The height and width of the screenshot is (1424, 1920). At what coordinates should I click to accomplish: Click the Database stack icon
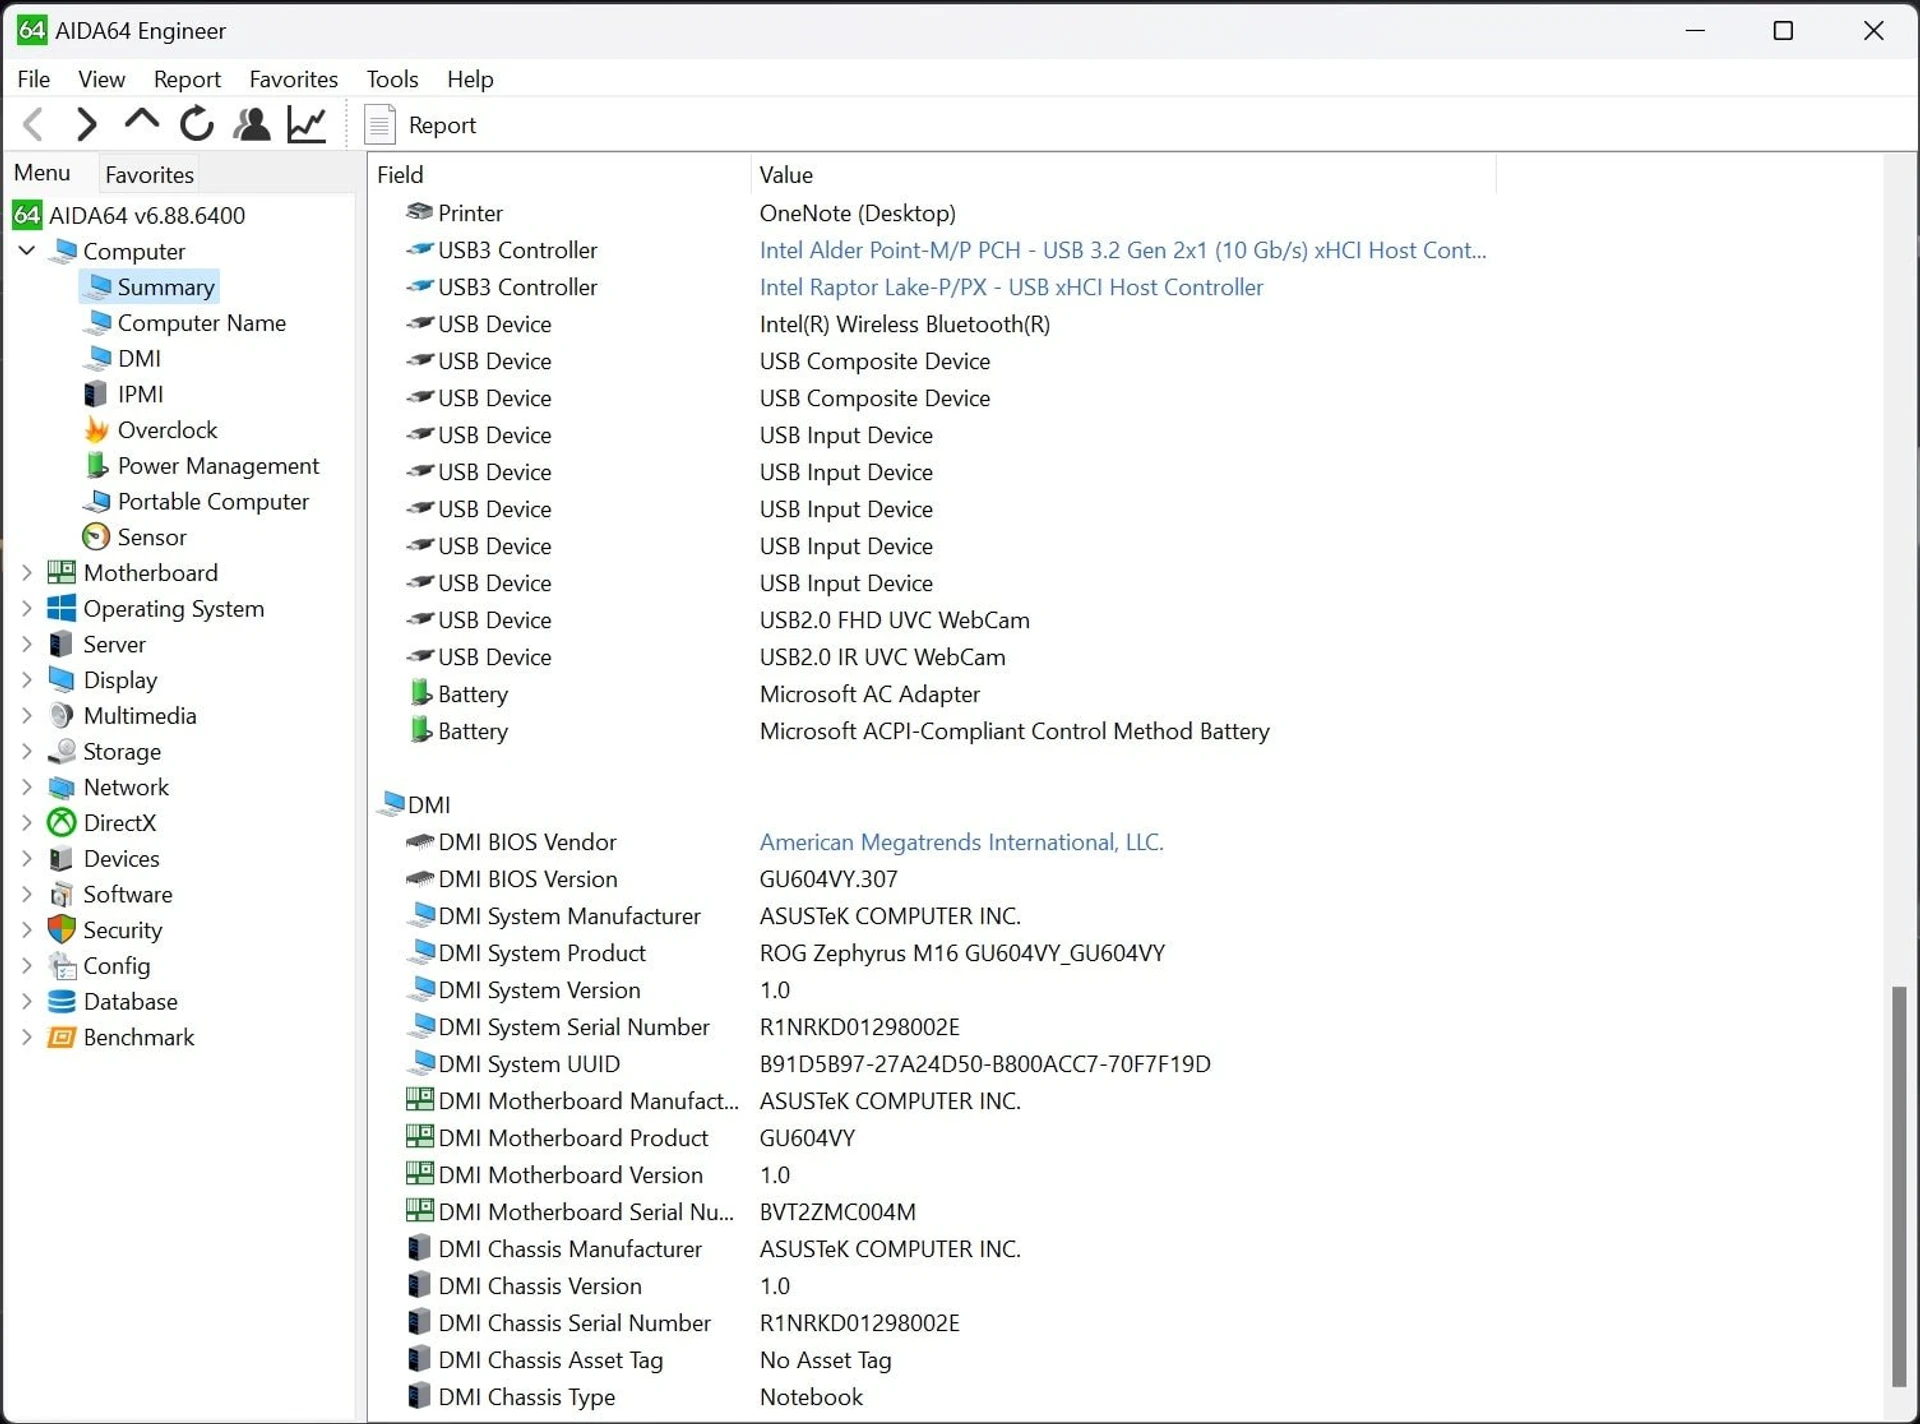[62, 1002]
